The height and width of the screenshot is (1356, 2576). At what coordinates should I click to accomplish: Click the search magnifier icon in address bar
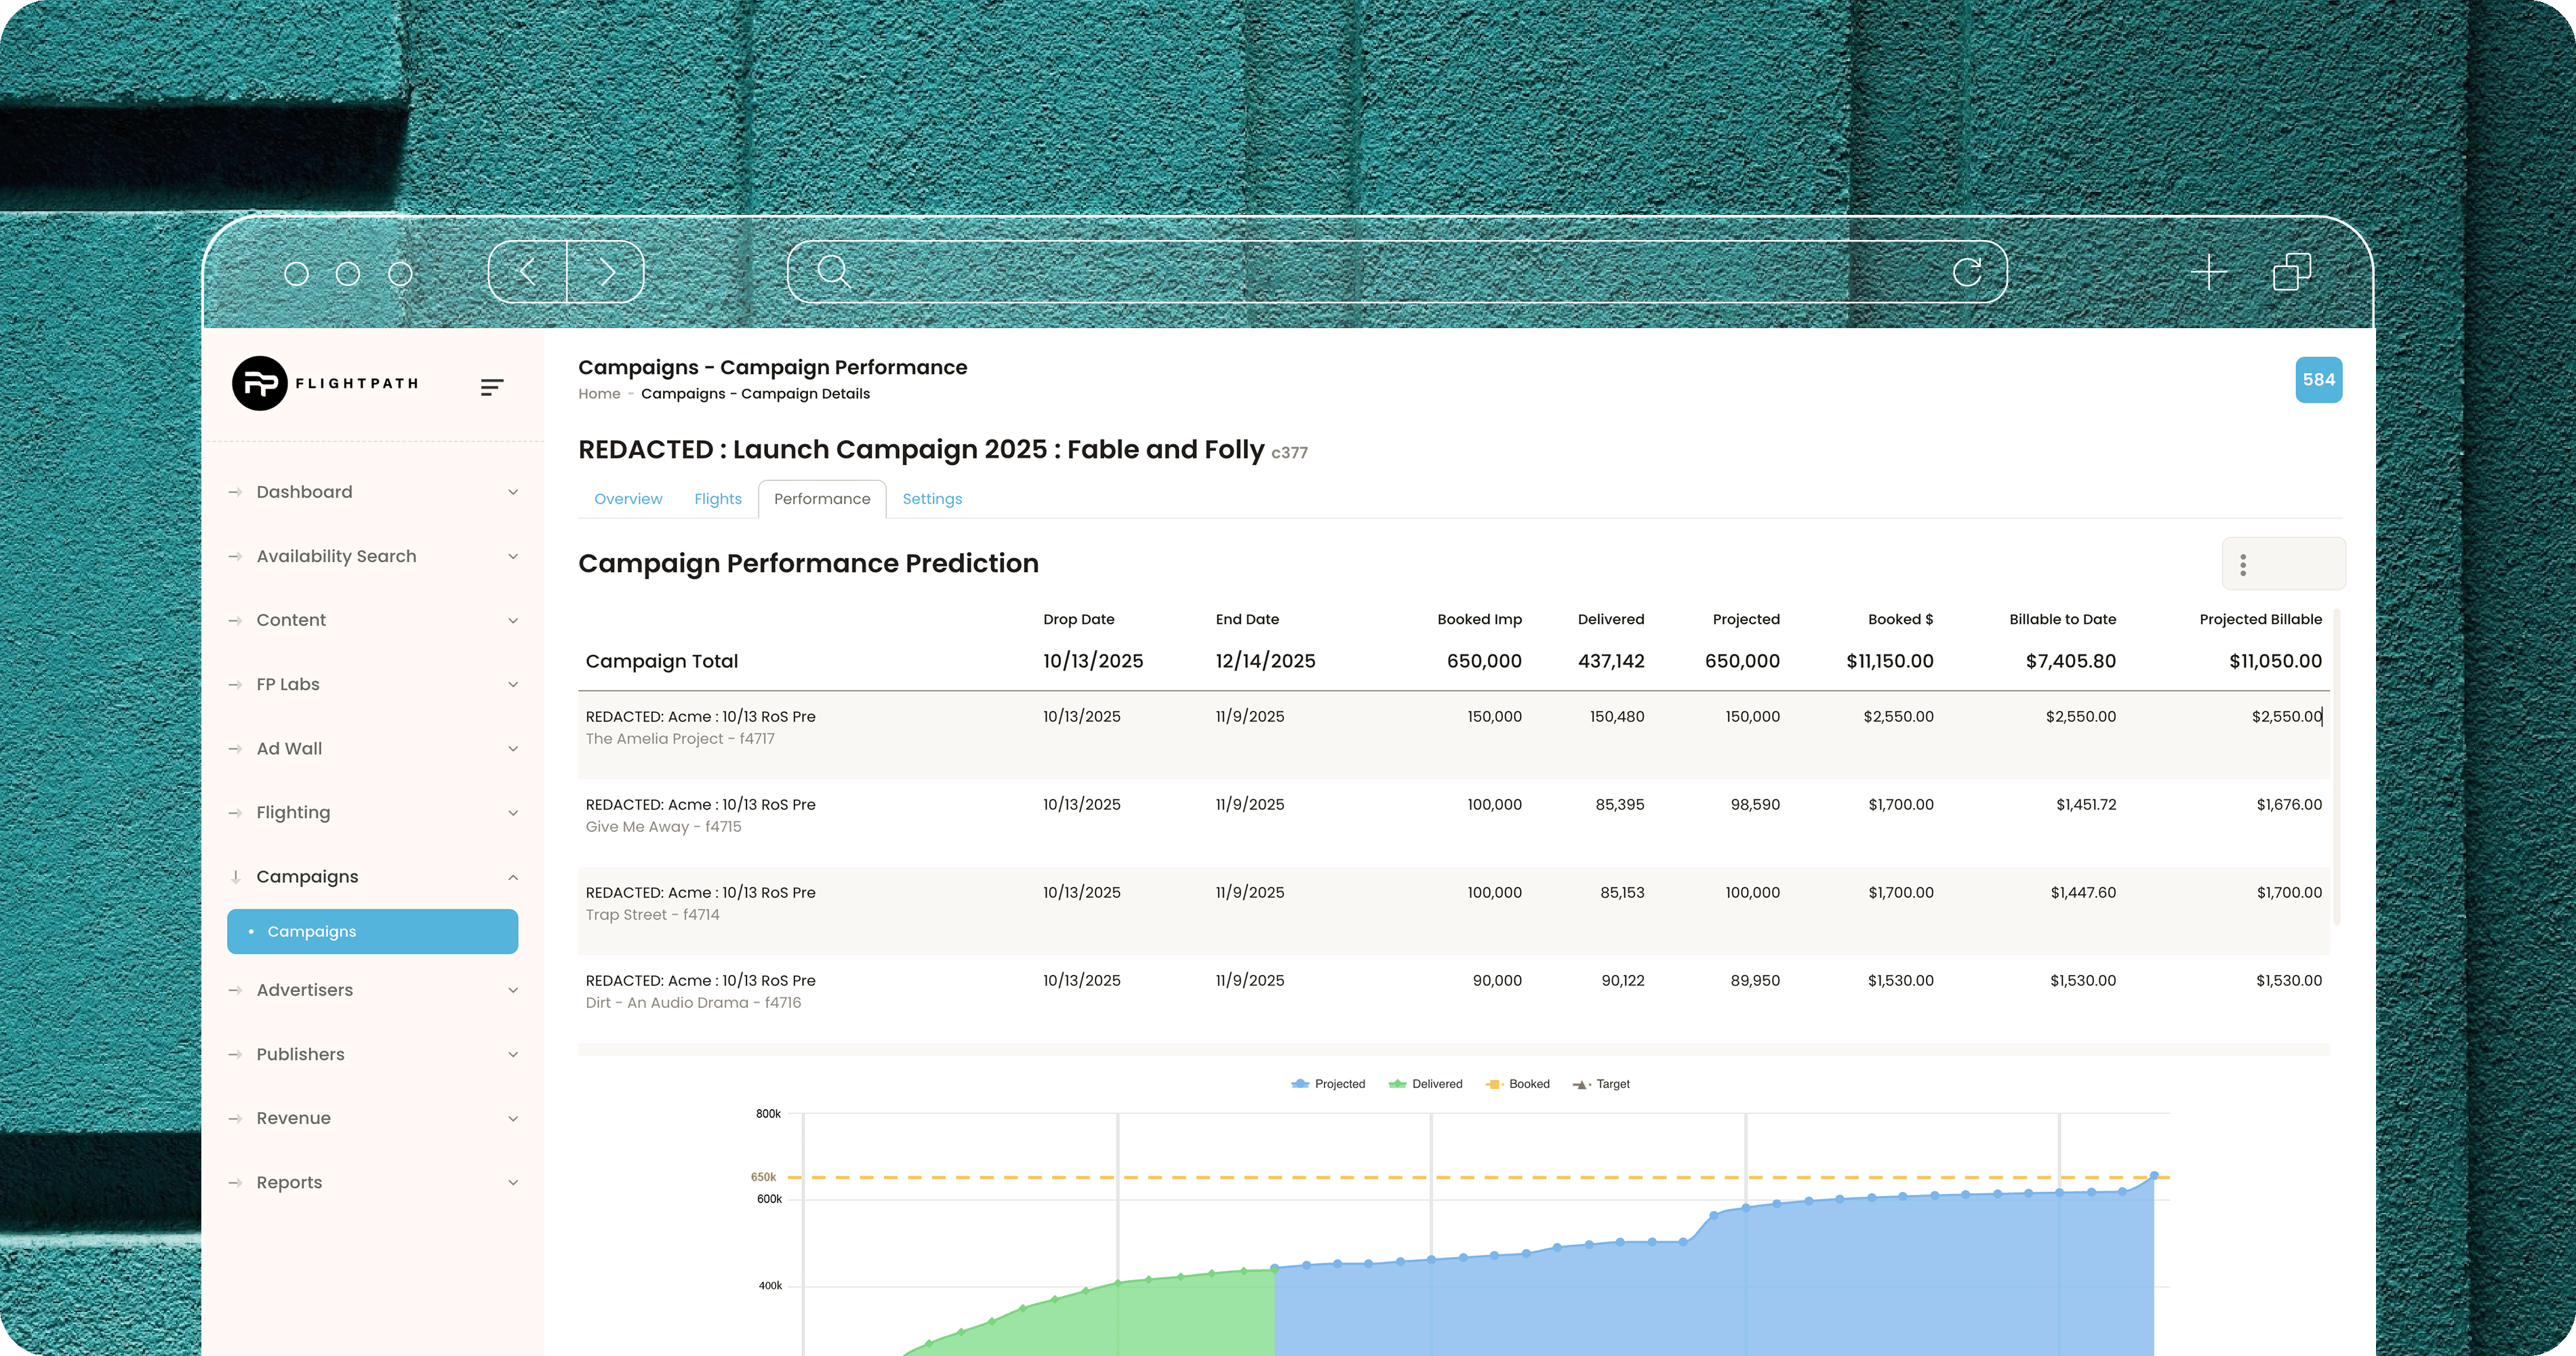[833, 271]
